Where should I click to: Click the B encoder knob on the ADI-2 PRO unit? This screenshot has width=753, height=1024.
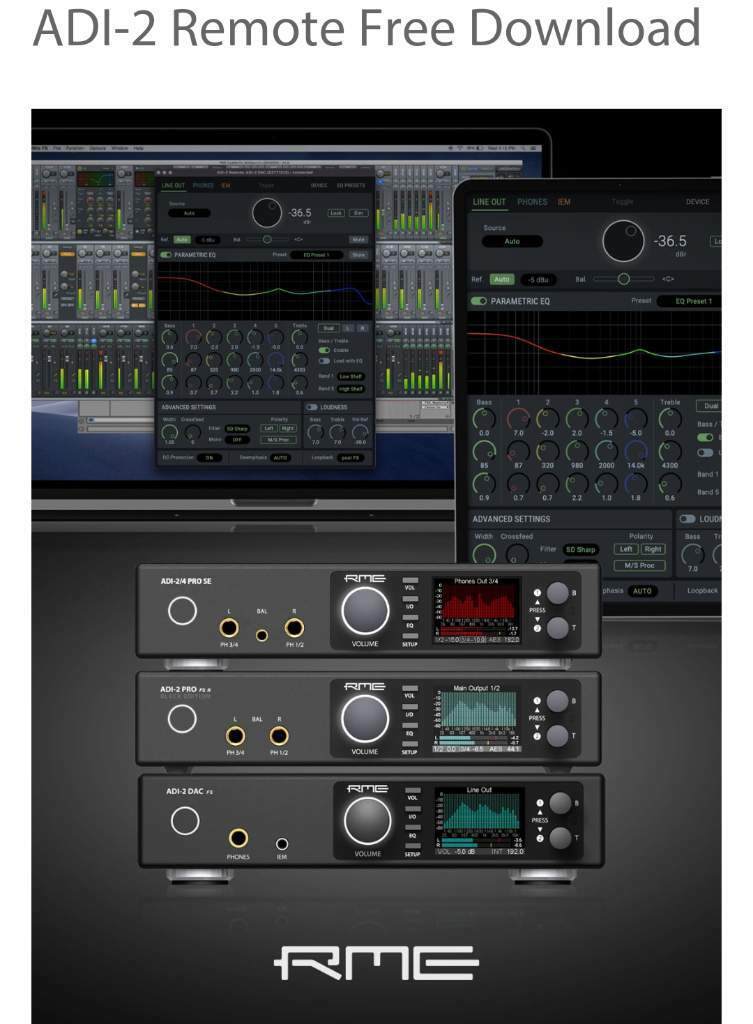coord(558,701)
